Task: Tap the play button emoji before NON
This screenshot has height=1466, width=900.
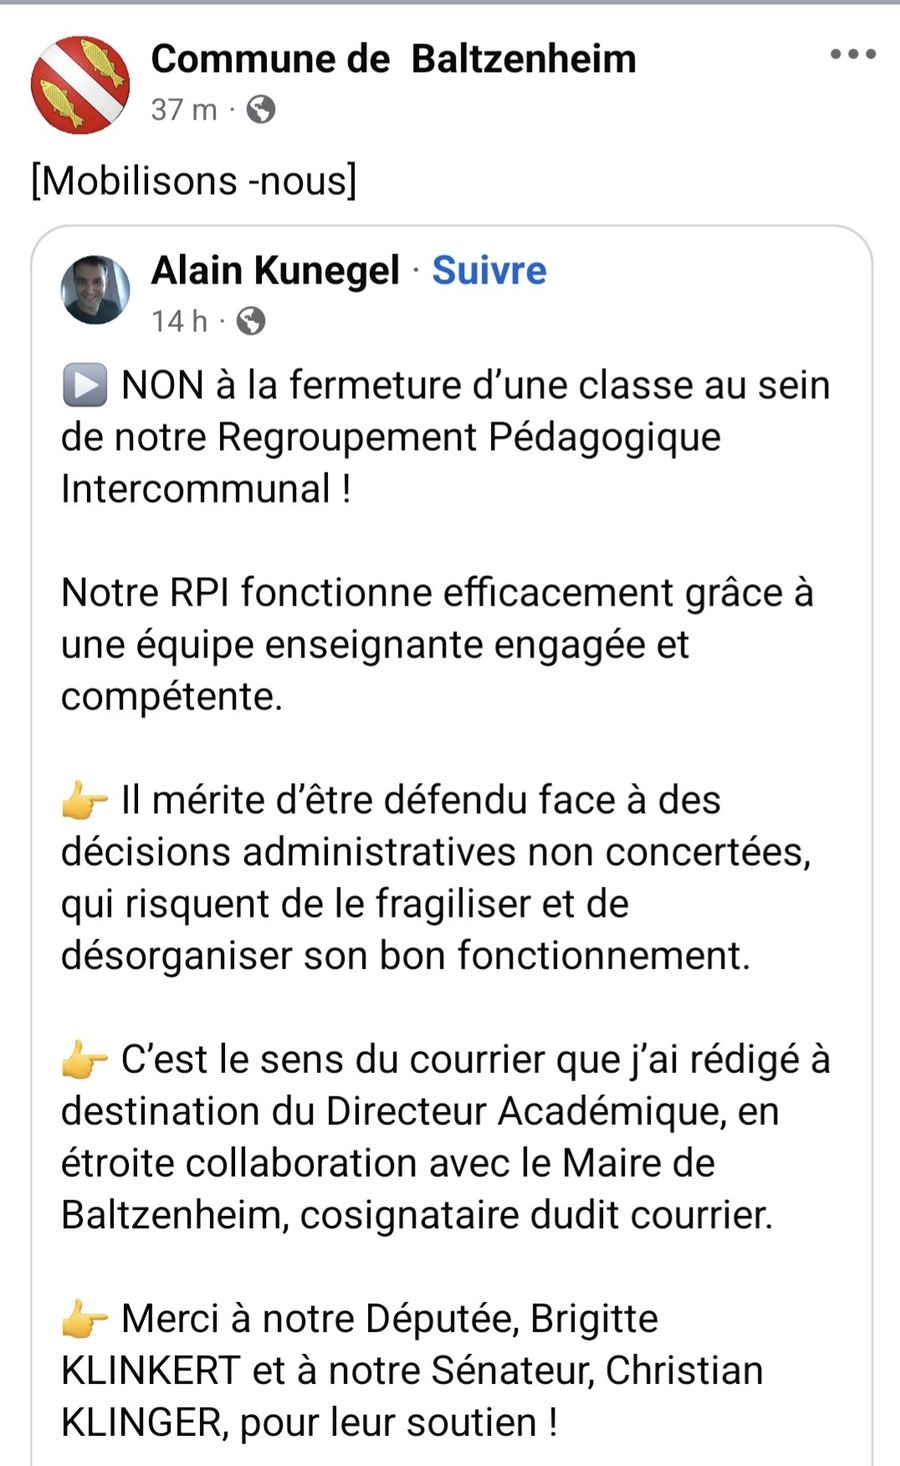Action: (x=85, y=386)
